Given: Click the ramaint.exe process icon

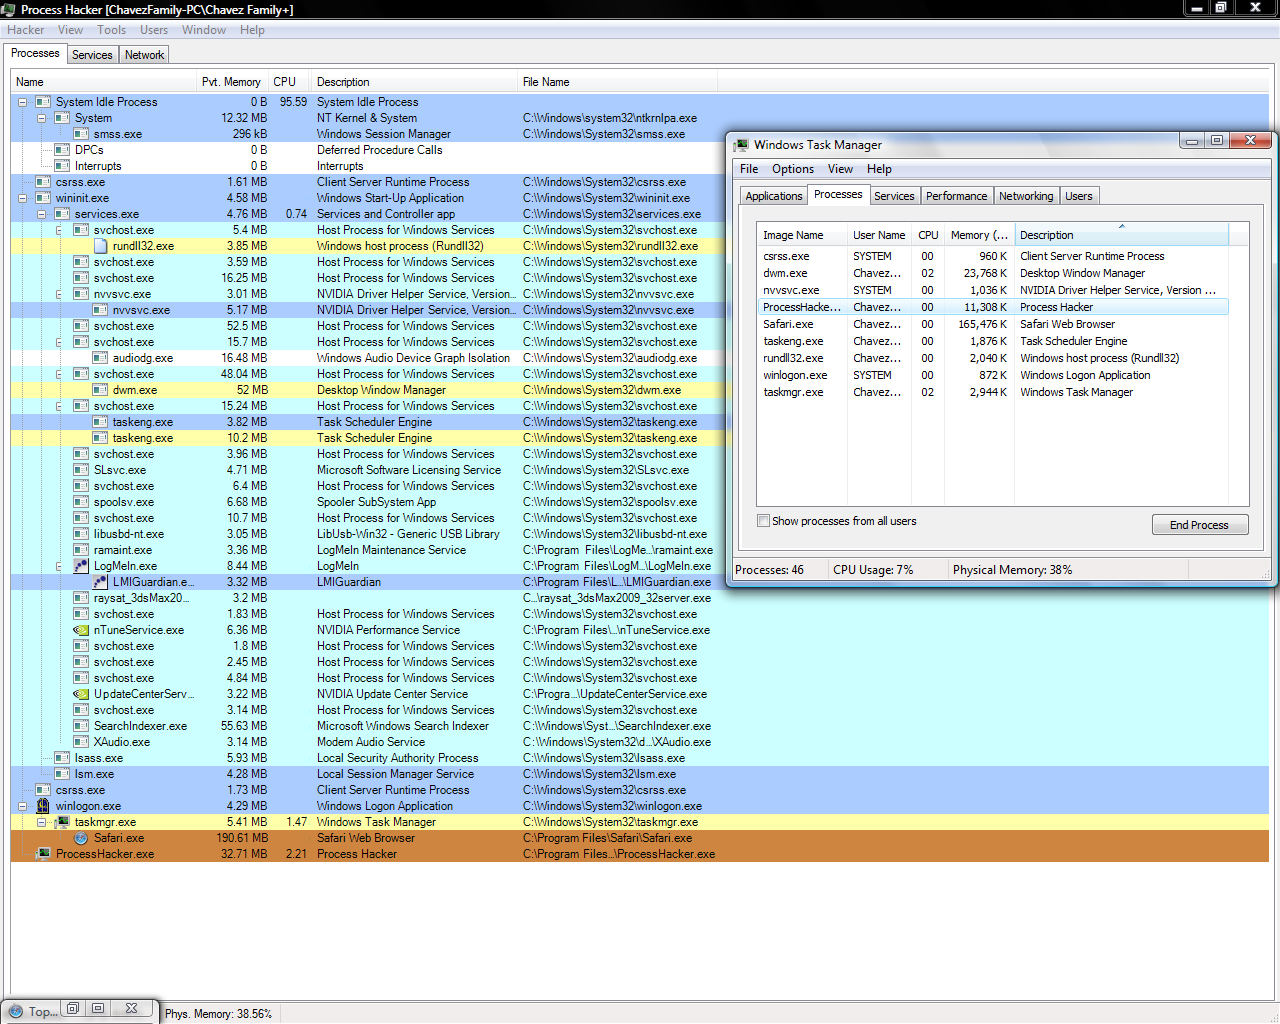Looking at the screenshot, I should pyautogui.click(x=81, y=550).
